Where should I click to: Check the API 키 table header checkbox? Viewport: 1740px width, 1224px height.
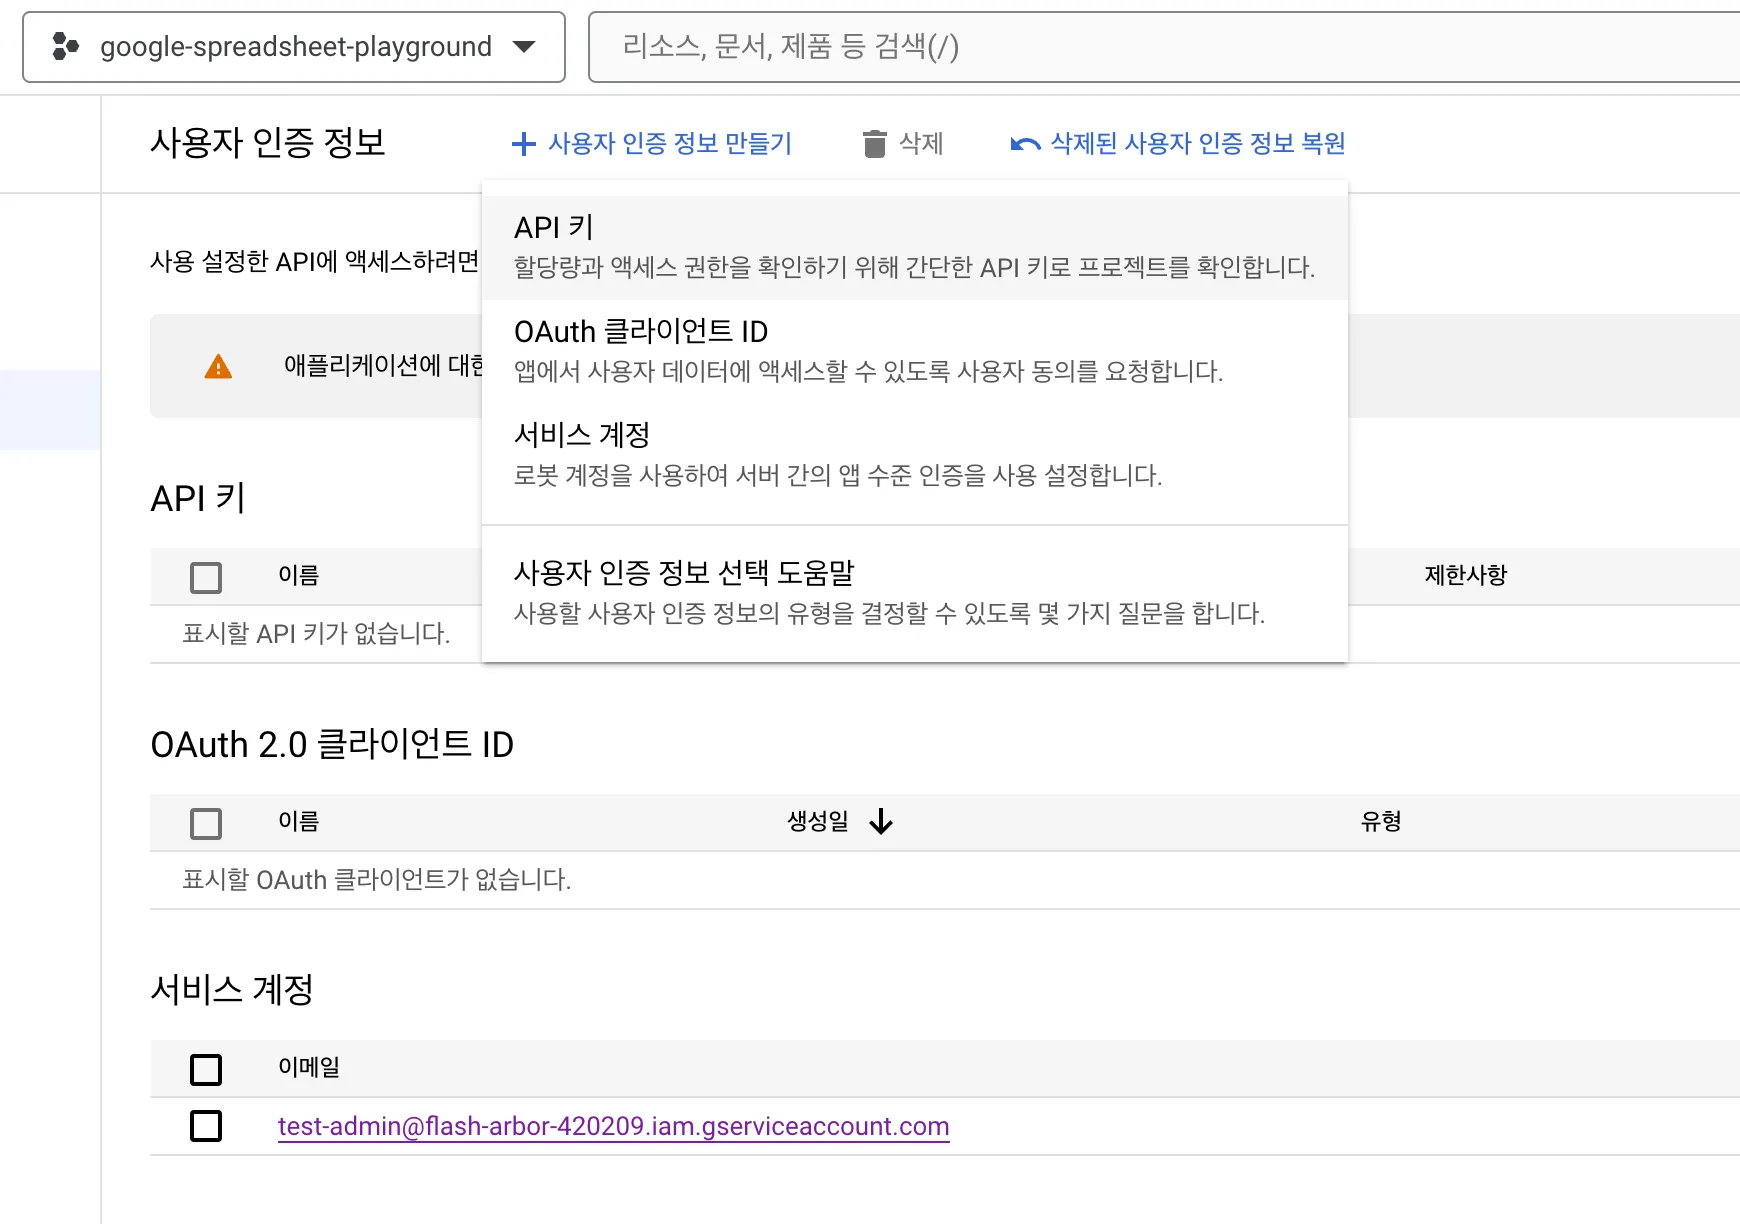click(x=205, y=577)
